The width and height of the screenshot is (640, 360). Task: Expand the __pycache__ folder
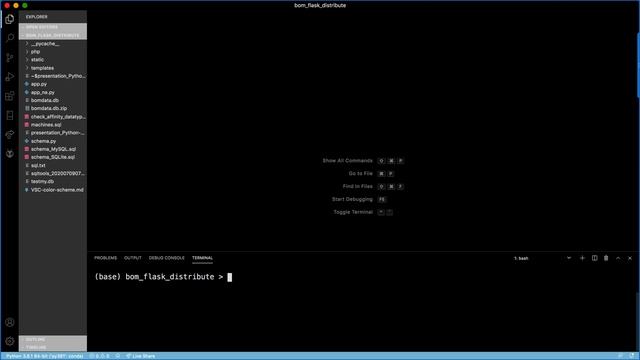pos(53,44)
